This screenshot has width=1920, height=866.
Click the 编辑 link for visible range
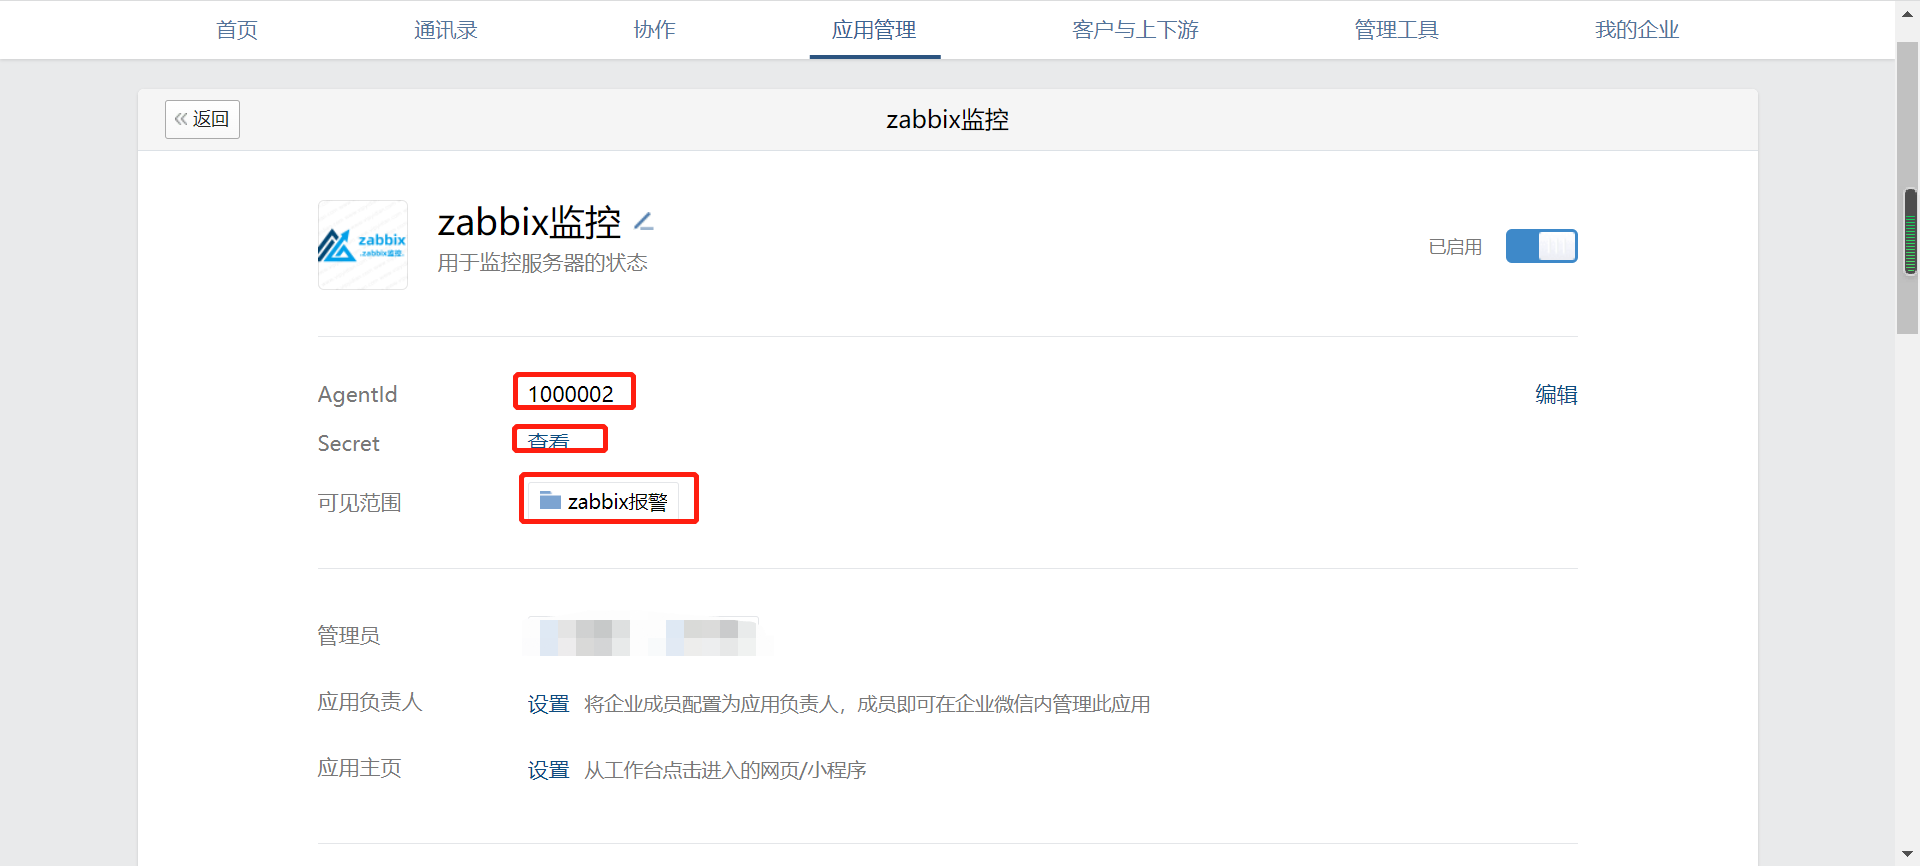[x=1556, y=395]
